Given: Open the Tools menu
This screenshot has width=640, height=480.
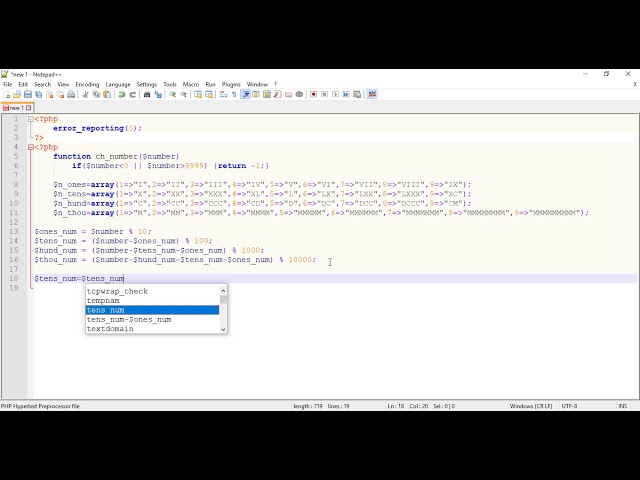Looking at the screenshot, I should pos(170,84).
